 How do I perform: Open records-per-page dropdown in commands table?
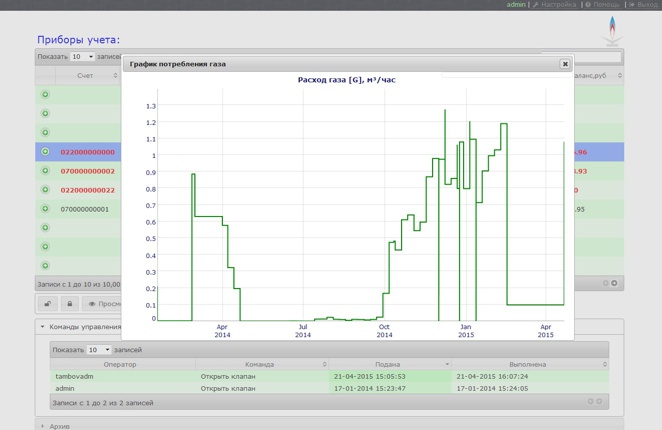click(98, 350)
